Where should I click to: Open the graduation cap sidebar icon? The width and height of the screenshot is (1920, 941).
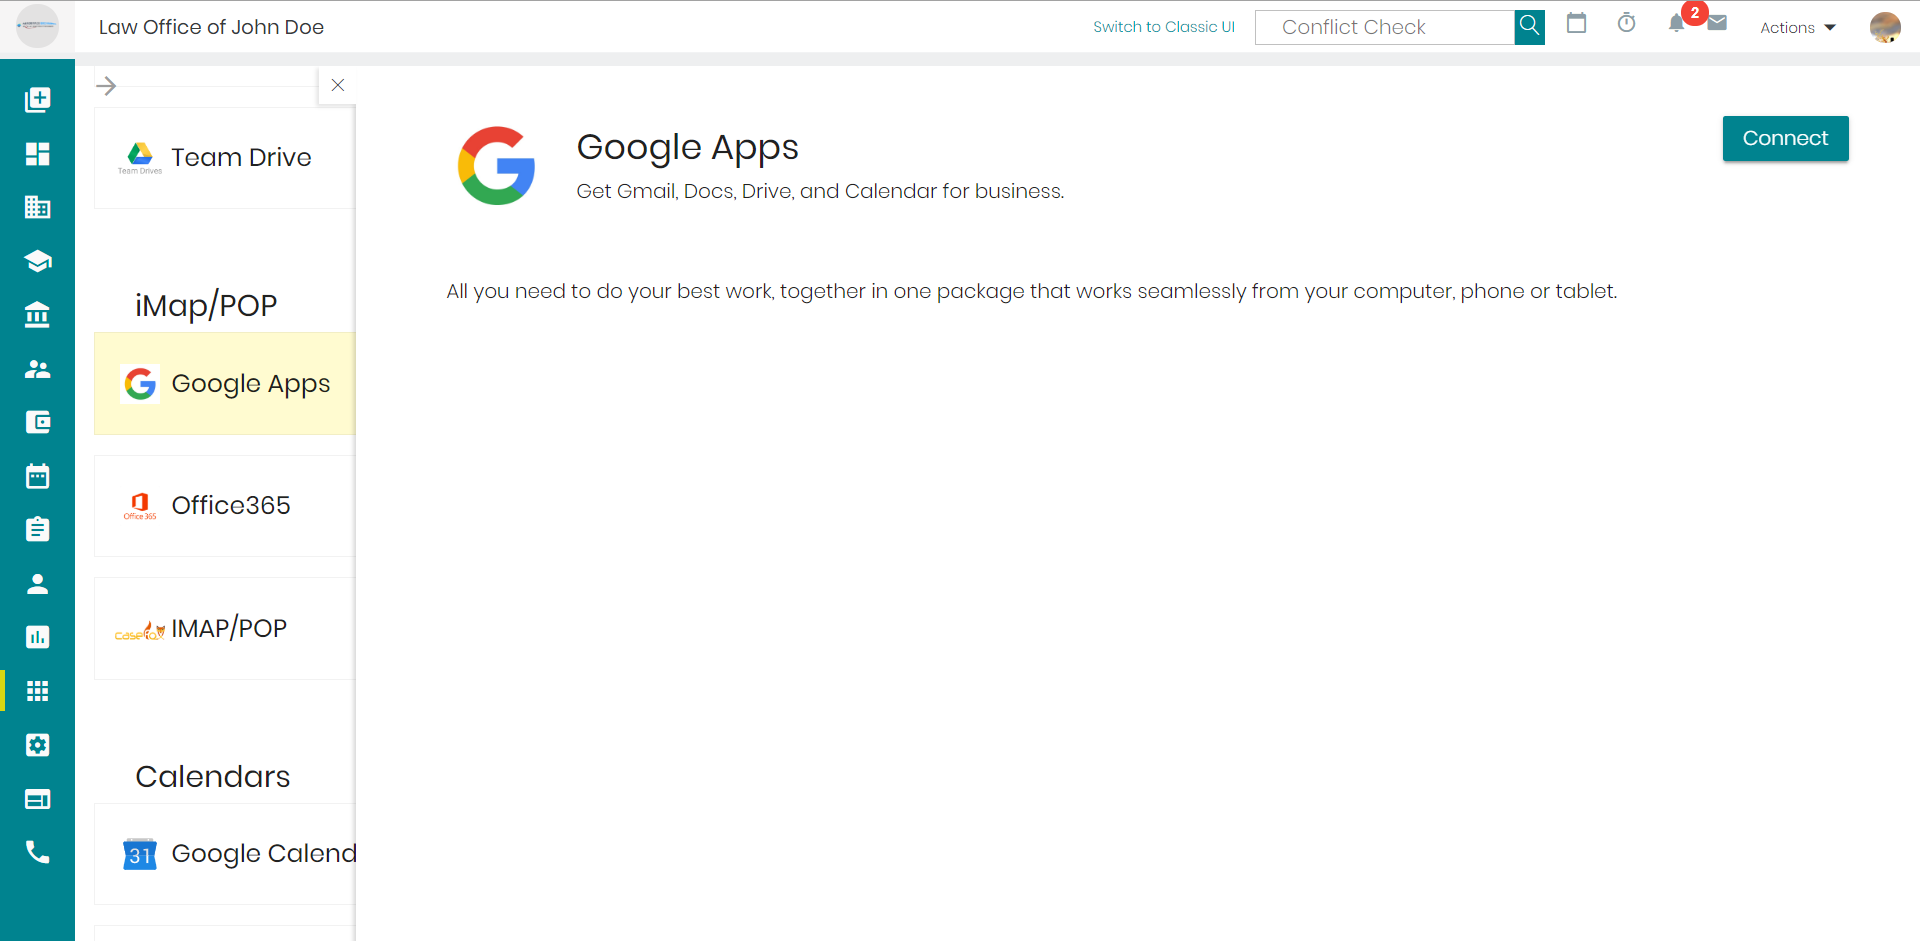(37, 261)
